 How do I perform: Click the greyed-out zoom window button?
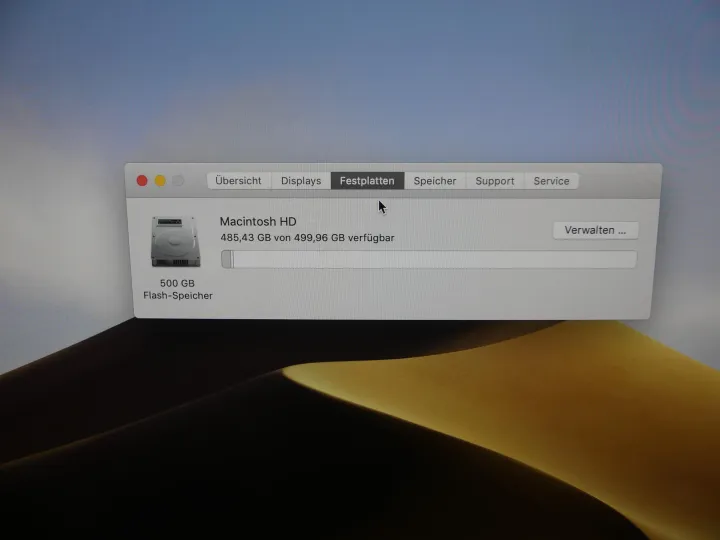pyautogui.click(x=178, y=181)
